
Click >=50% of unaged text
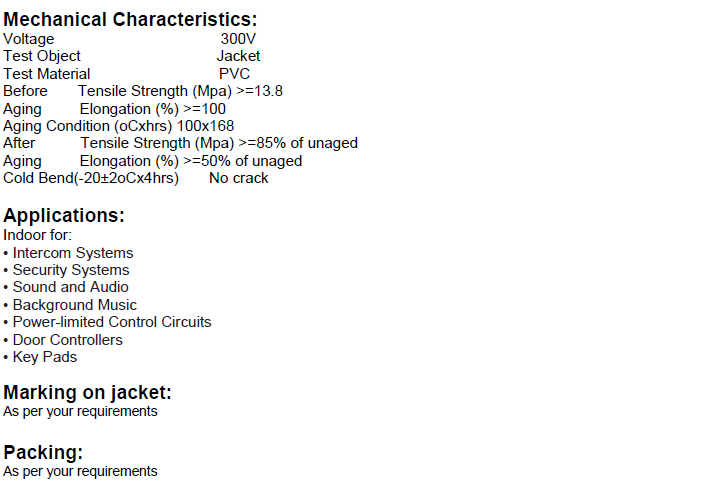pos(242,161)
